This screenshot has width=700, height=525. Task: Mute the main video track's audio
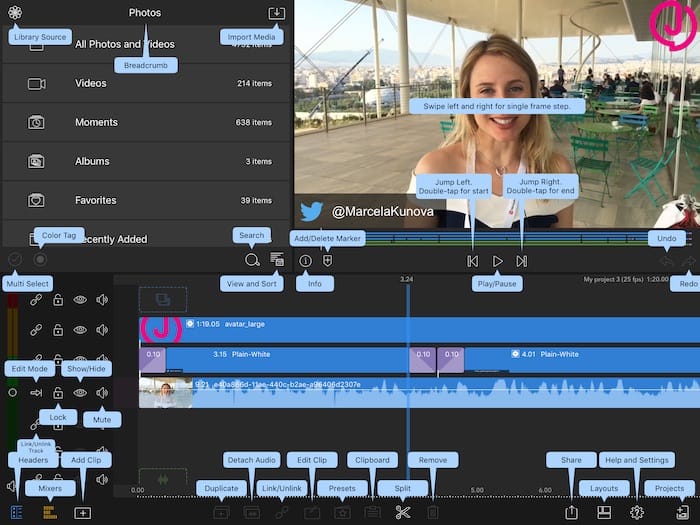click(x=102, y=393)
